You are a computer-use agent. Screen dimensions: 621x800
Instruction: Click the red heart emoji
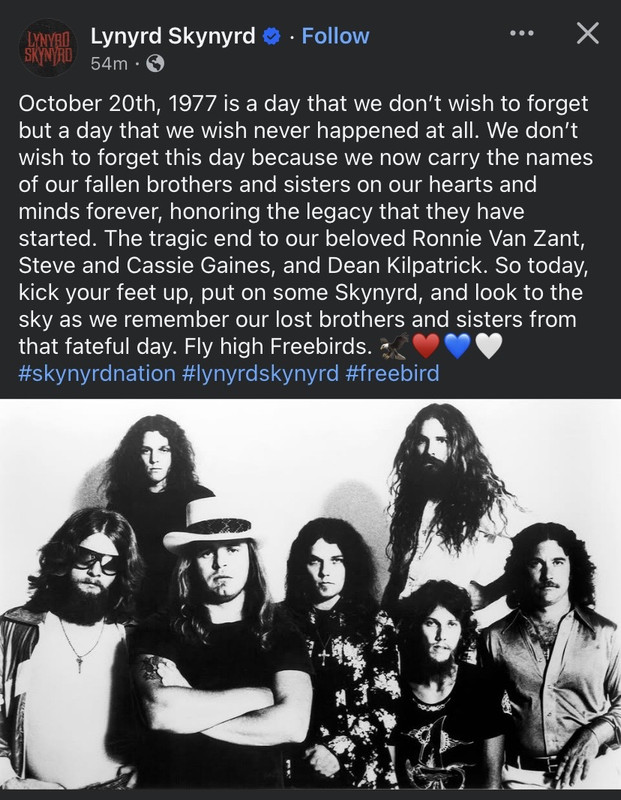[x=426, y=346]
